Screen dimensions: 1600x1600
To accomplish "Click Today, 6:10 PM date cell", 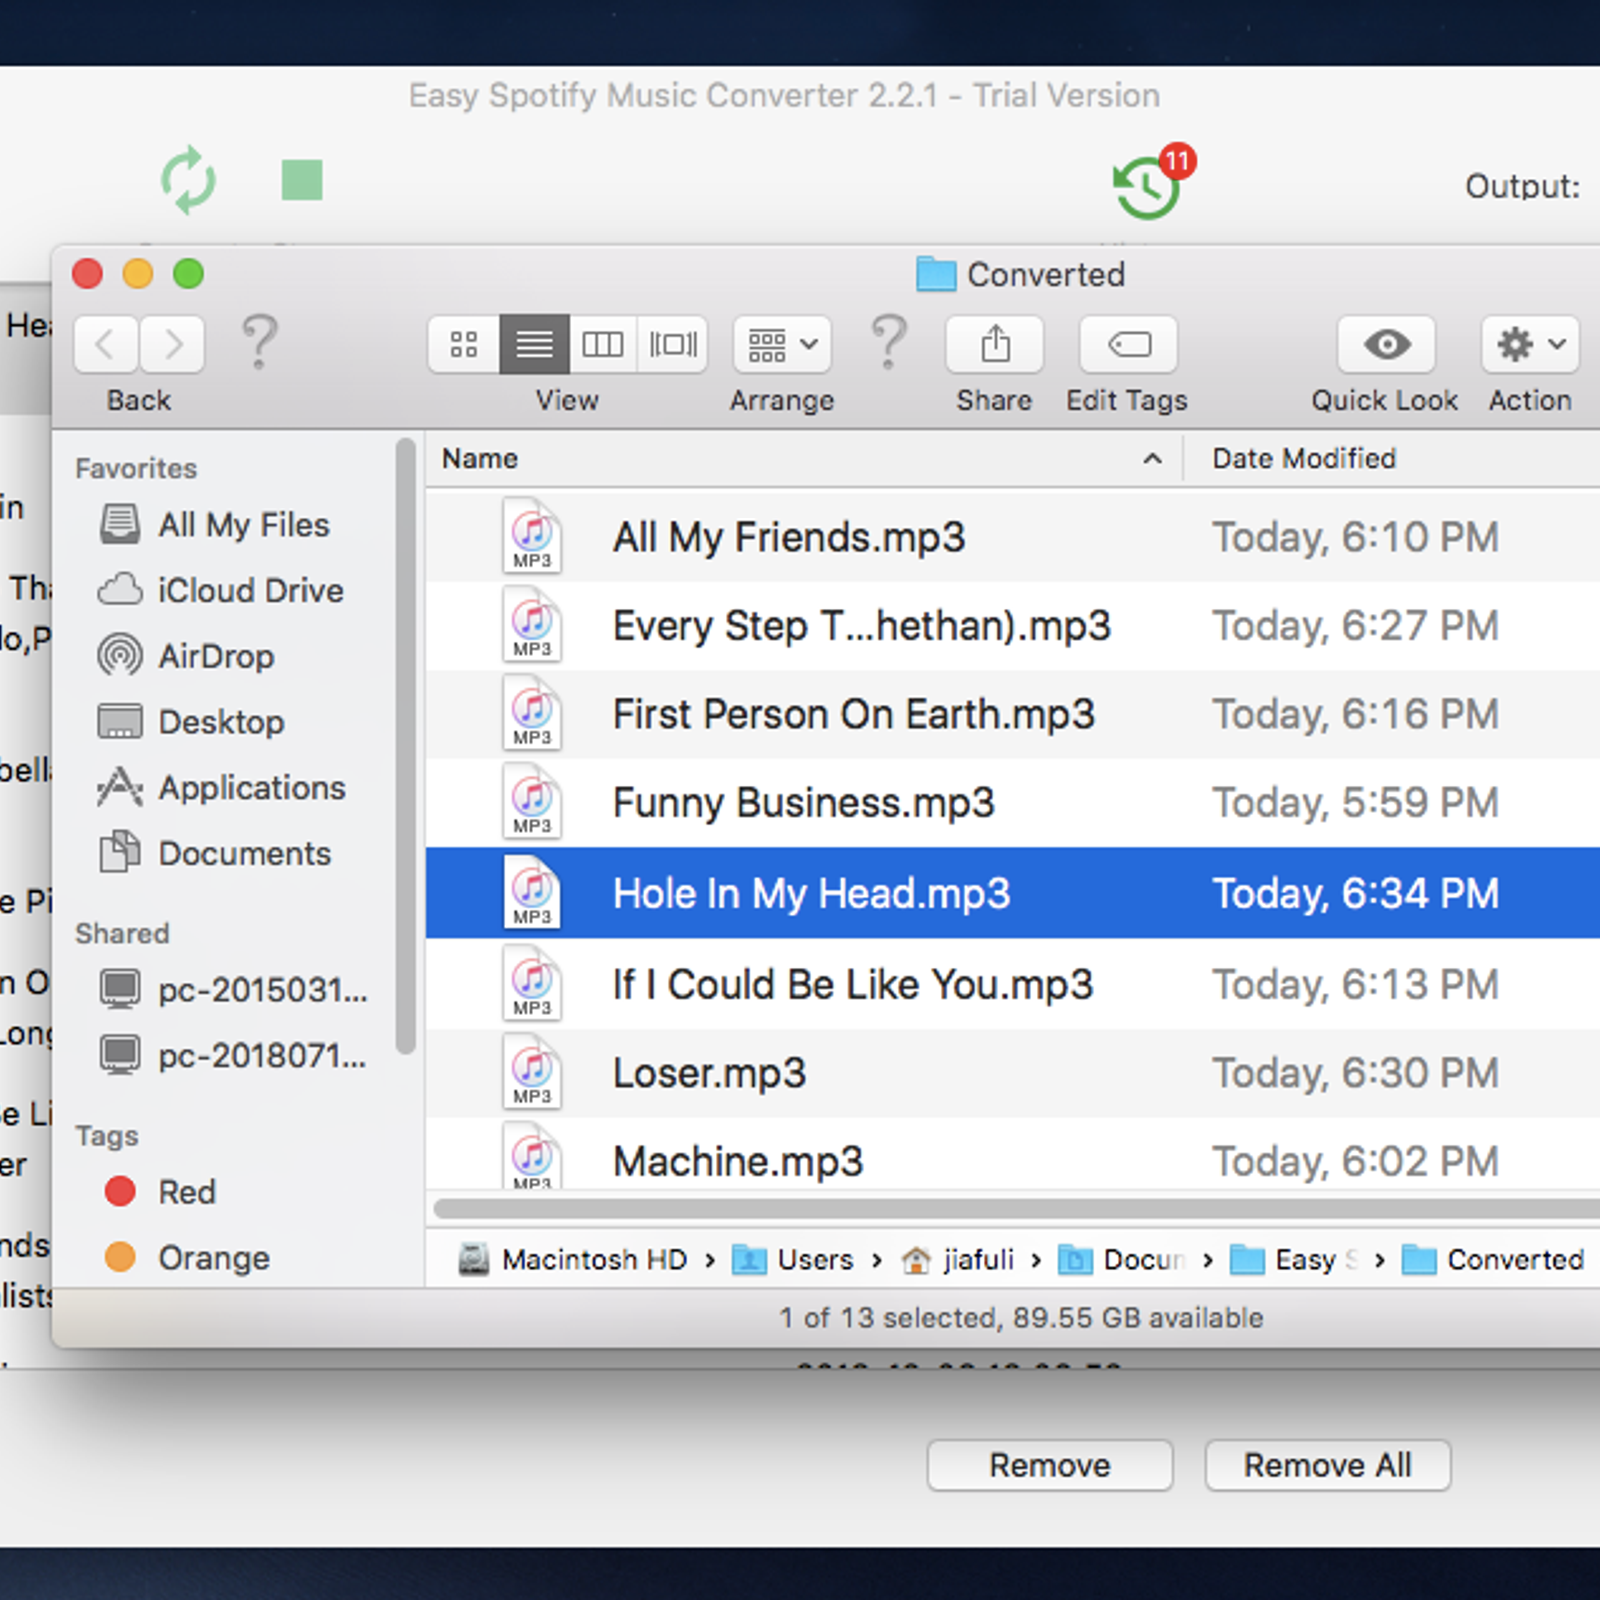I will 1356,537.
